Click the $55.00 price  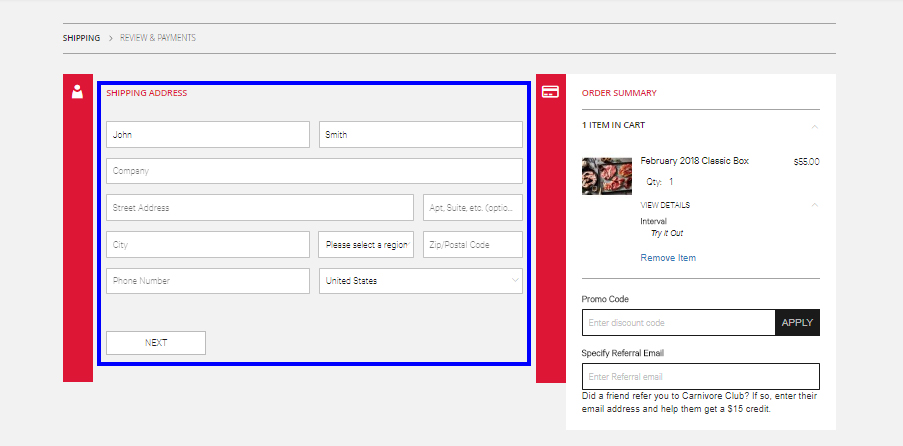click(x=806, y=162)
